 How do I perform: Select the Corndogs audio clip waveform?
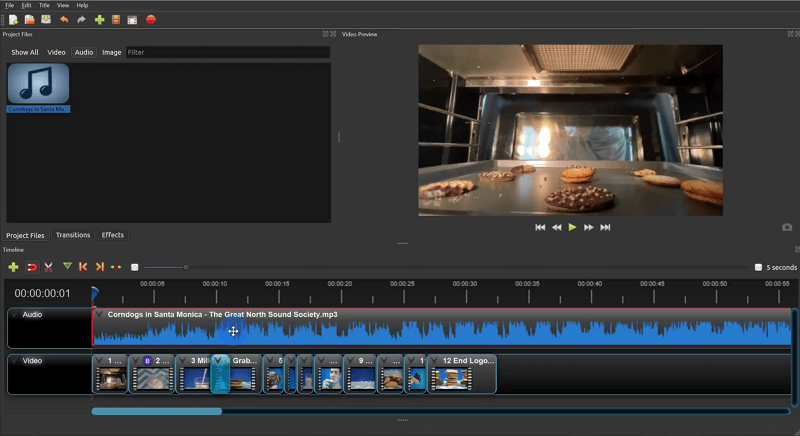441,332
